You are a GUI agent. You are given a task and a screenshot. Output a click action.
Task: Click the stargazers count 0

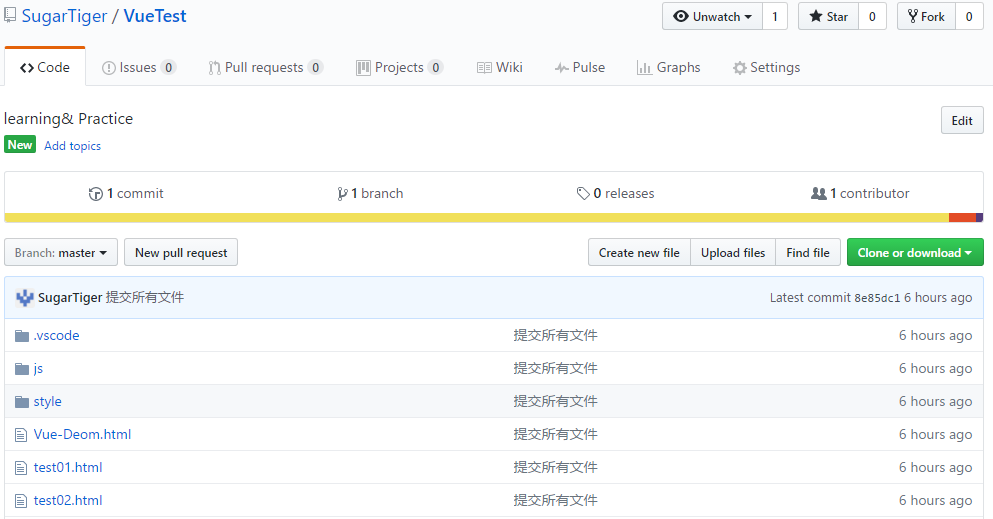point(872,16)
